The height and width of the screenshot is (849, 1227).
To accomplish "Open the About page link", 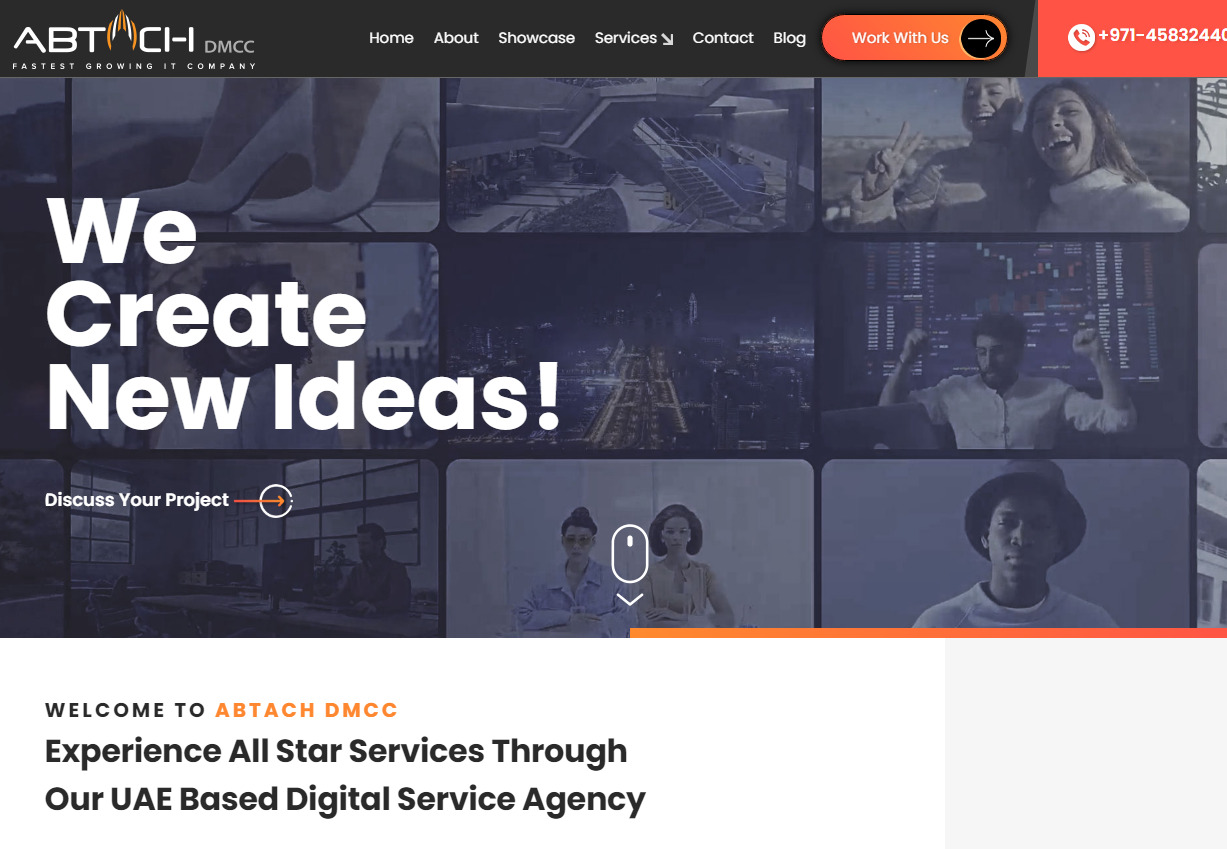I will 456,38.
